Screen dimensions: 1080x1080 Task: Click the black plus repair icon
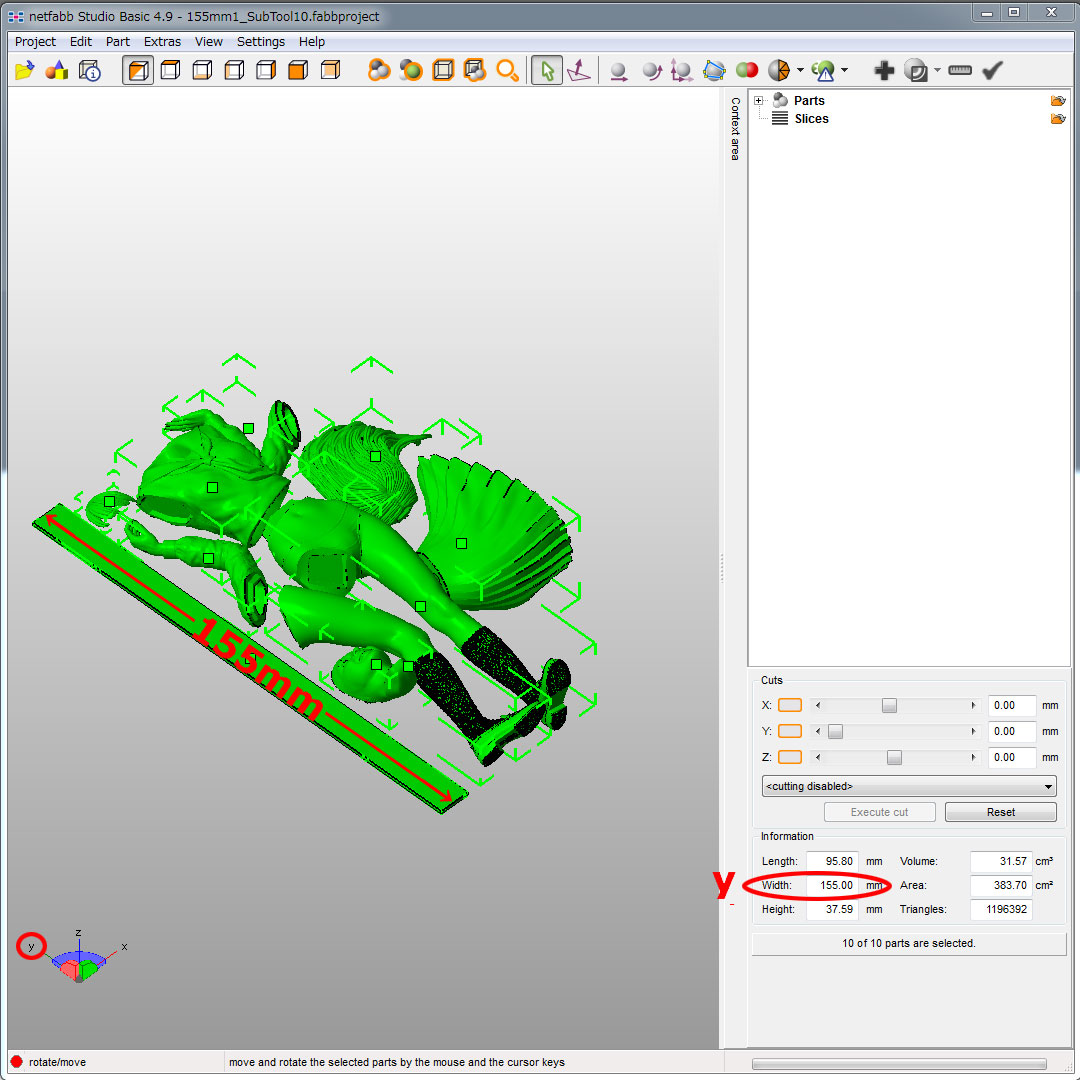point(884,70)
